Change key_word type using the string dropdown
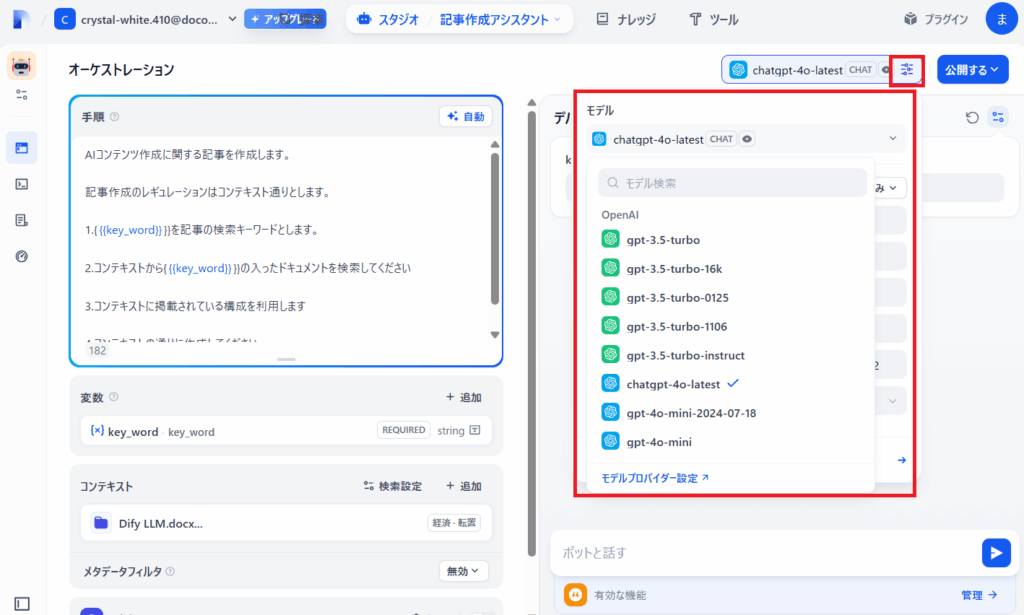The image size is (1024, 615). pos(458,429)
